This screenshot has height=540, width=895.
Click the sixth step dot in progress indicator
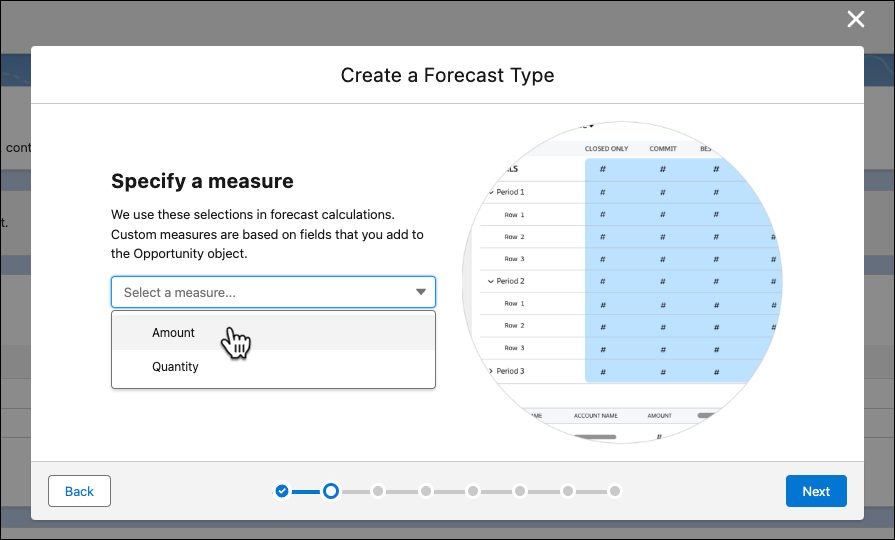click(x=520, y=491)
